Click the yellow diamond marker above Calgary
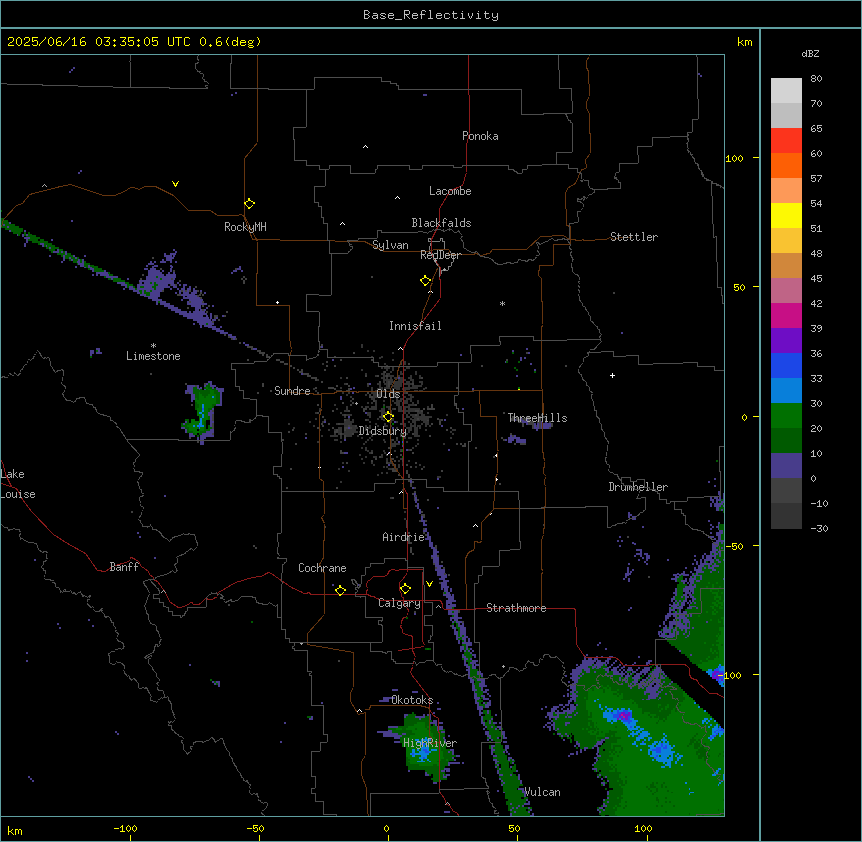 point(405,589)
